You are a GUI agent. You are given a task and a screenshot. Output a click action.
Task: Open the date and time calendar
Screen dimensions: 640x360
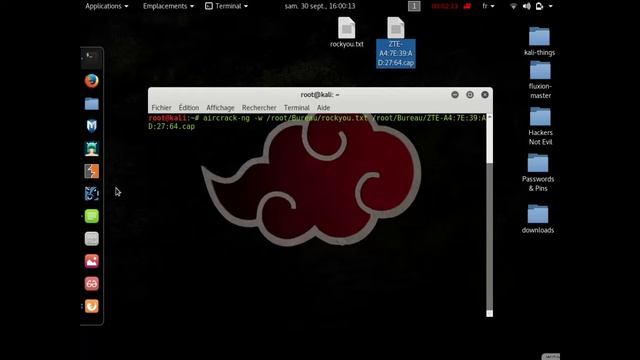click(320, 6)
